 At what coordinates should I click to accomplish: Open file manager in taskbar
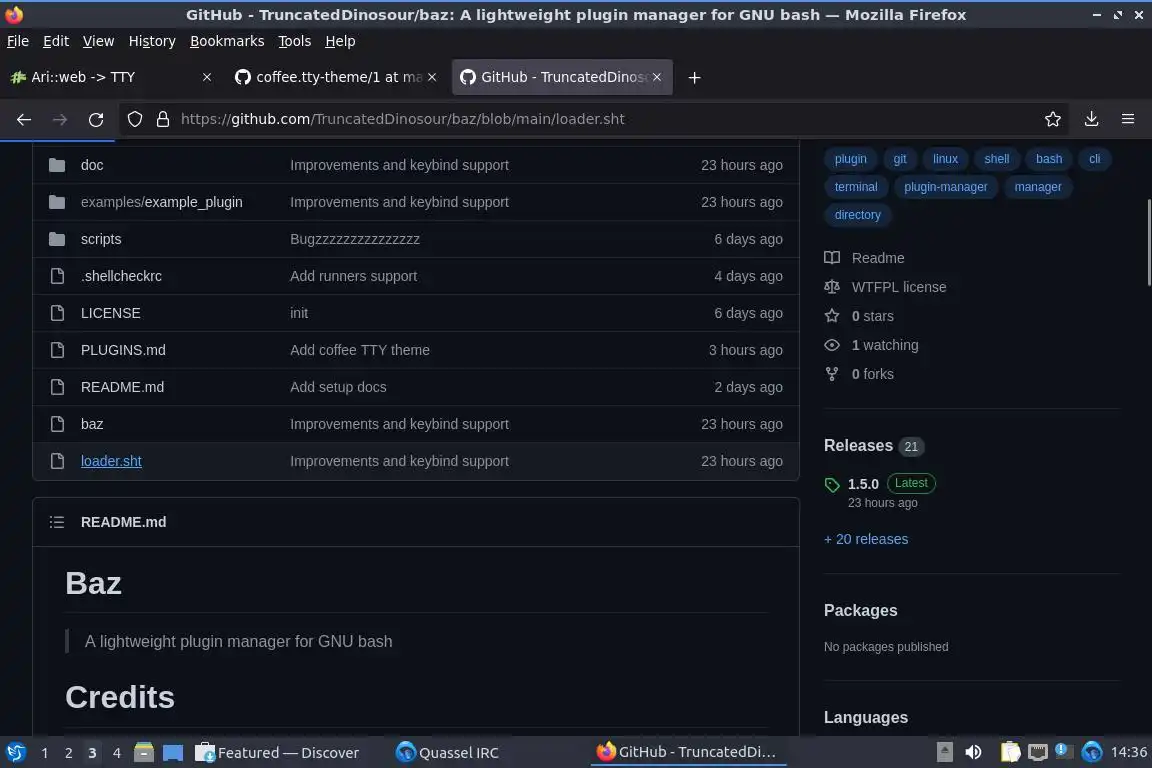coord(144,752)
